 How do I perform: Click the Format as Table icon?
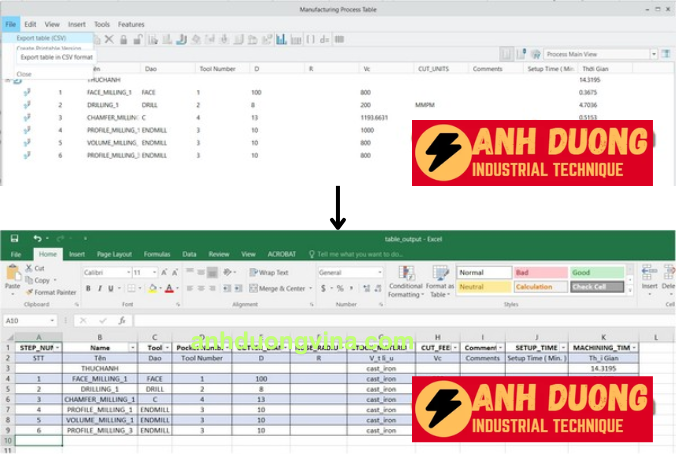pos(438,280)
